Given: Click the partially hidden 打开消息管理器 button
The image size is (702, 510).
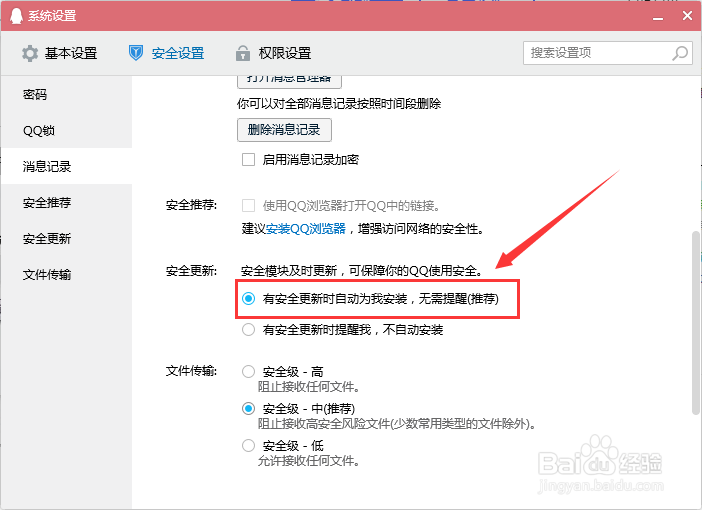Looking at the screenshot, I should point(289,82).
